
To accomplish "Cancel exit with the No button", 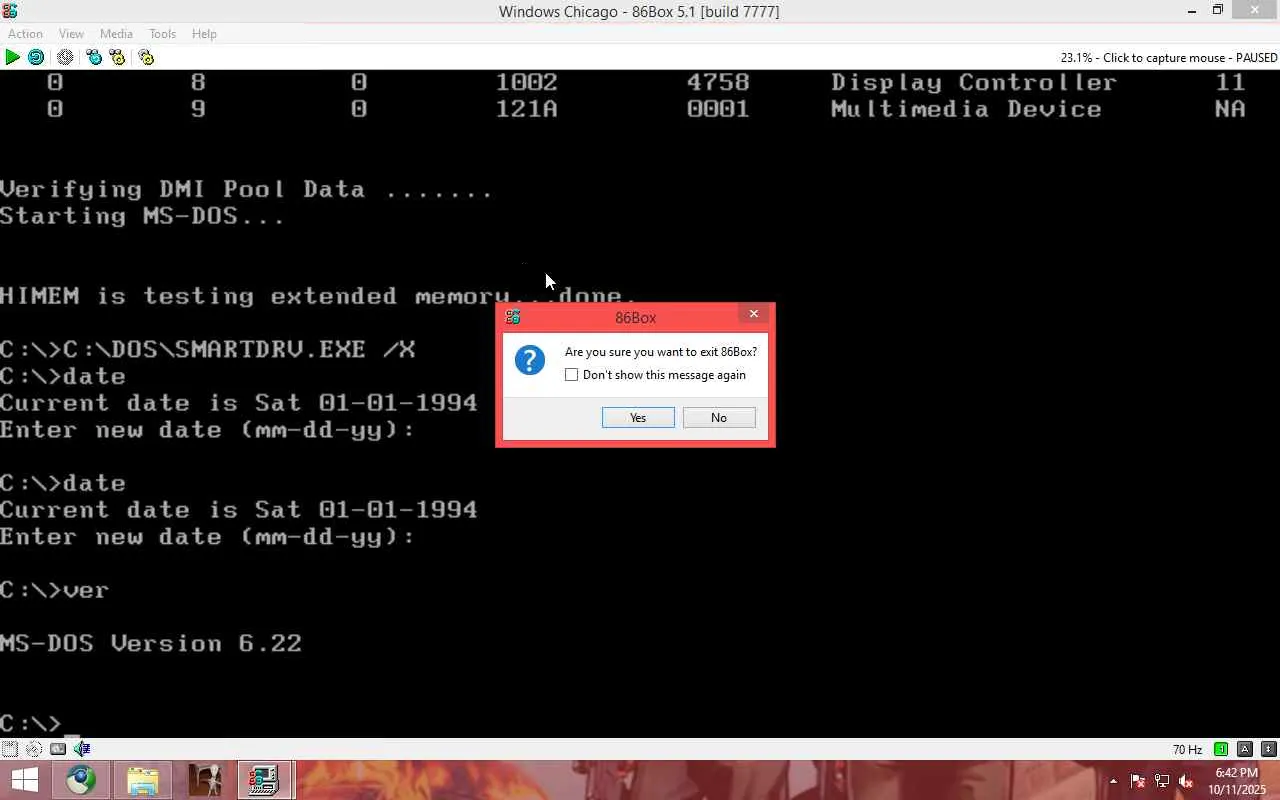I will click(x=719, y=417).
